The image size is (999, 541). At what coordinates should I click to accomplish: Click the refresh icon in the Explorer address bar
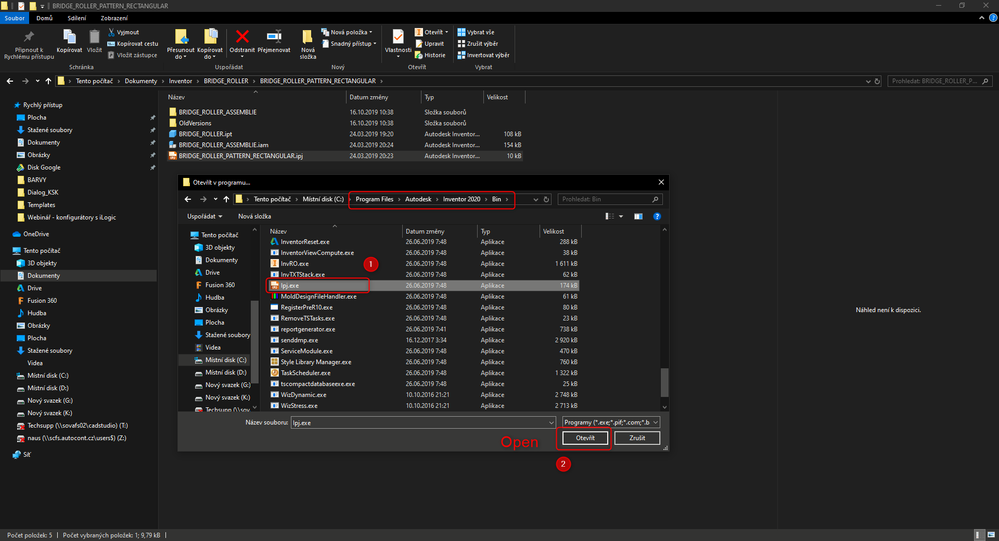click(x=877, y=81)
